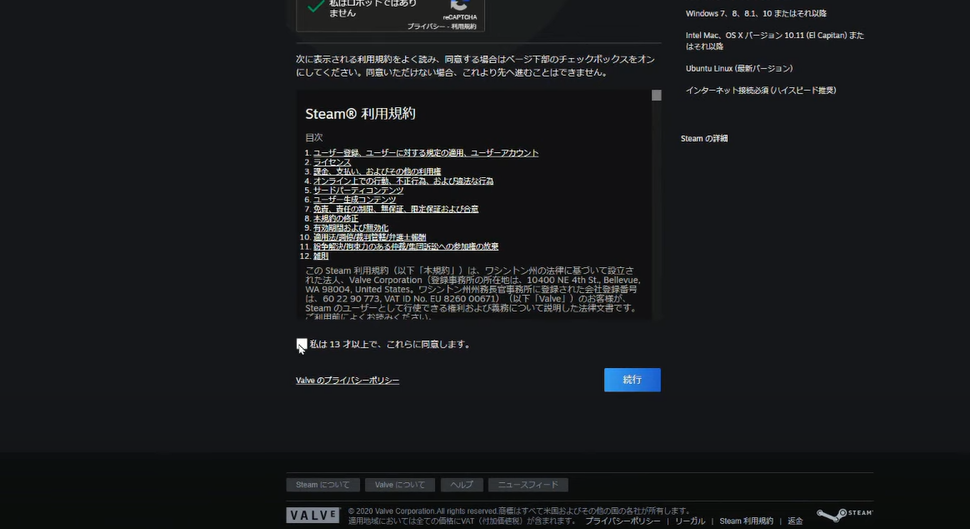Click the reCAPTCHA green checkmark
This screenshot has height=529, width=970.
tap(315, 6)
